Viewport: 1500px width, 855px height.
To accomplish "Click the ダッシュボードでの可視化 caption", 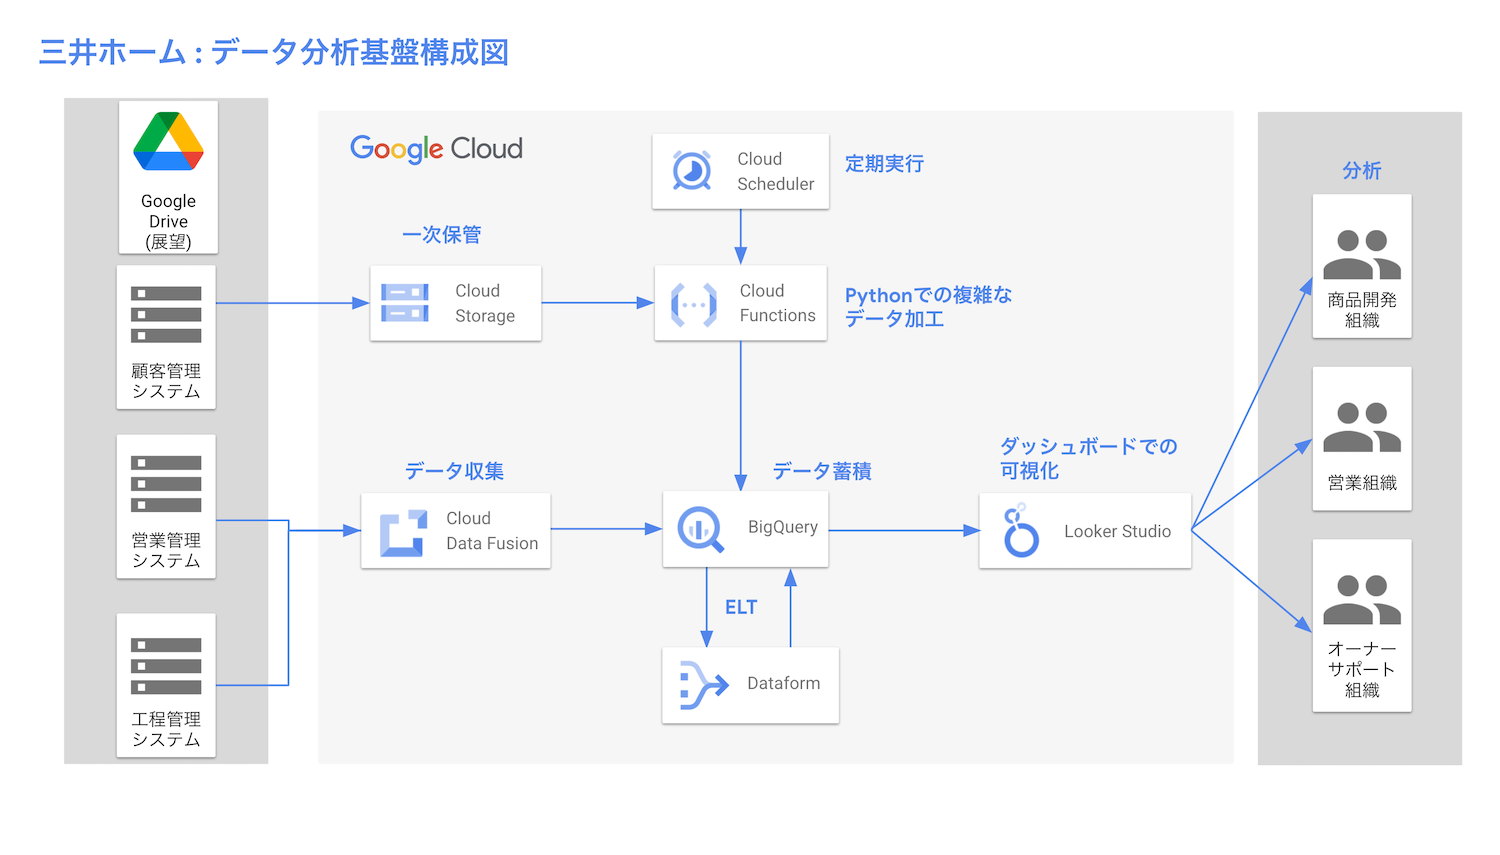I will pyautogui.click(x=1089, y=458).
